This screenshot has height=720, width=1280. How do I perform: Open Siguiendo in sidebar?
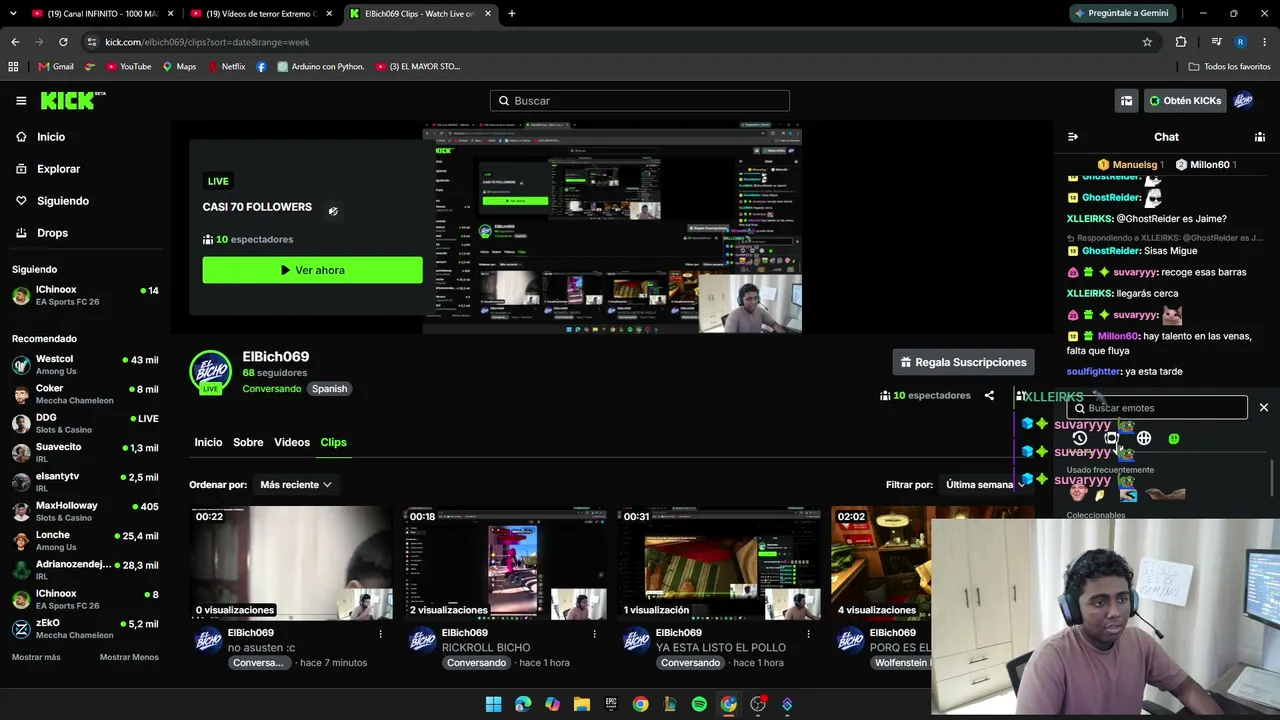click(86, 201)
